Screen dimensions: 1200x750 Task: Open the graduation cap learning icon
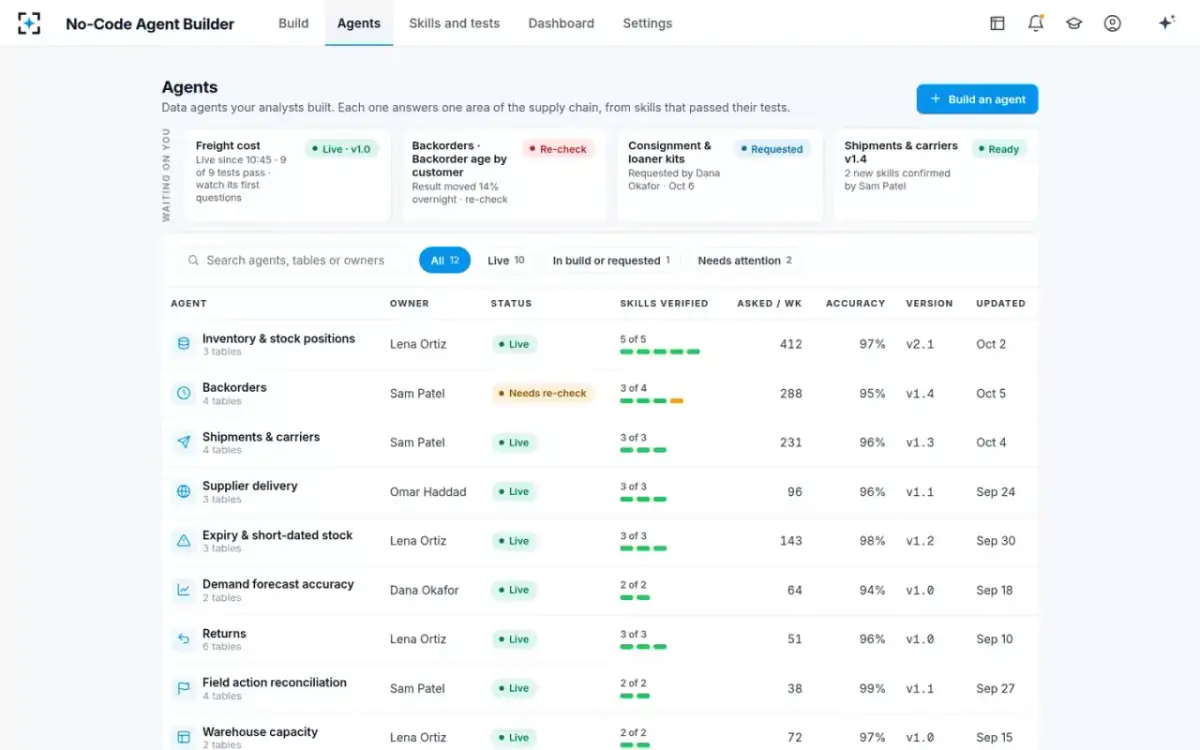(x=1074, y=23)
